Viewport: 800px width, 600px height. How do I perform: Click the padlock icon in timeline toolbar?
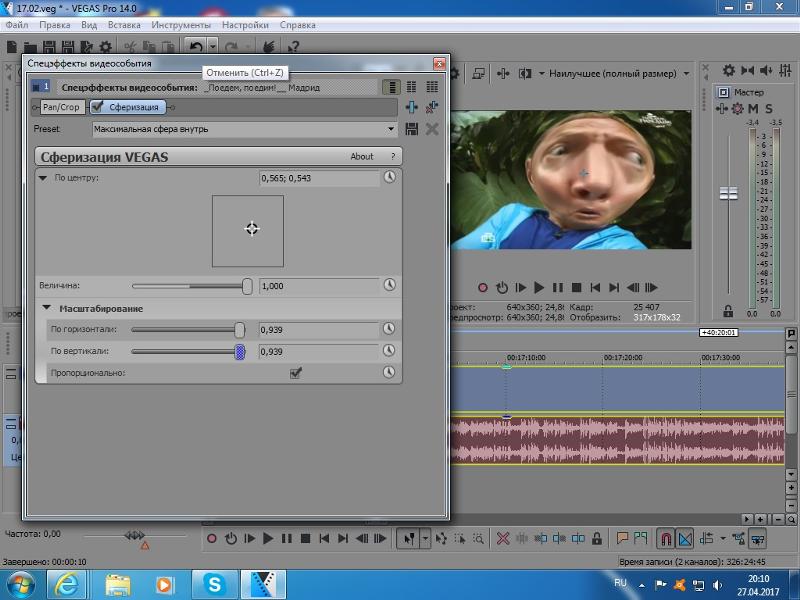[597, 538]
